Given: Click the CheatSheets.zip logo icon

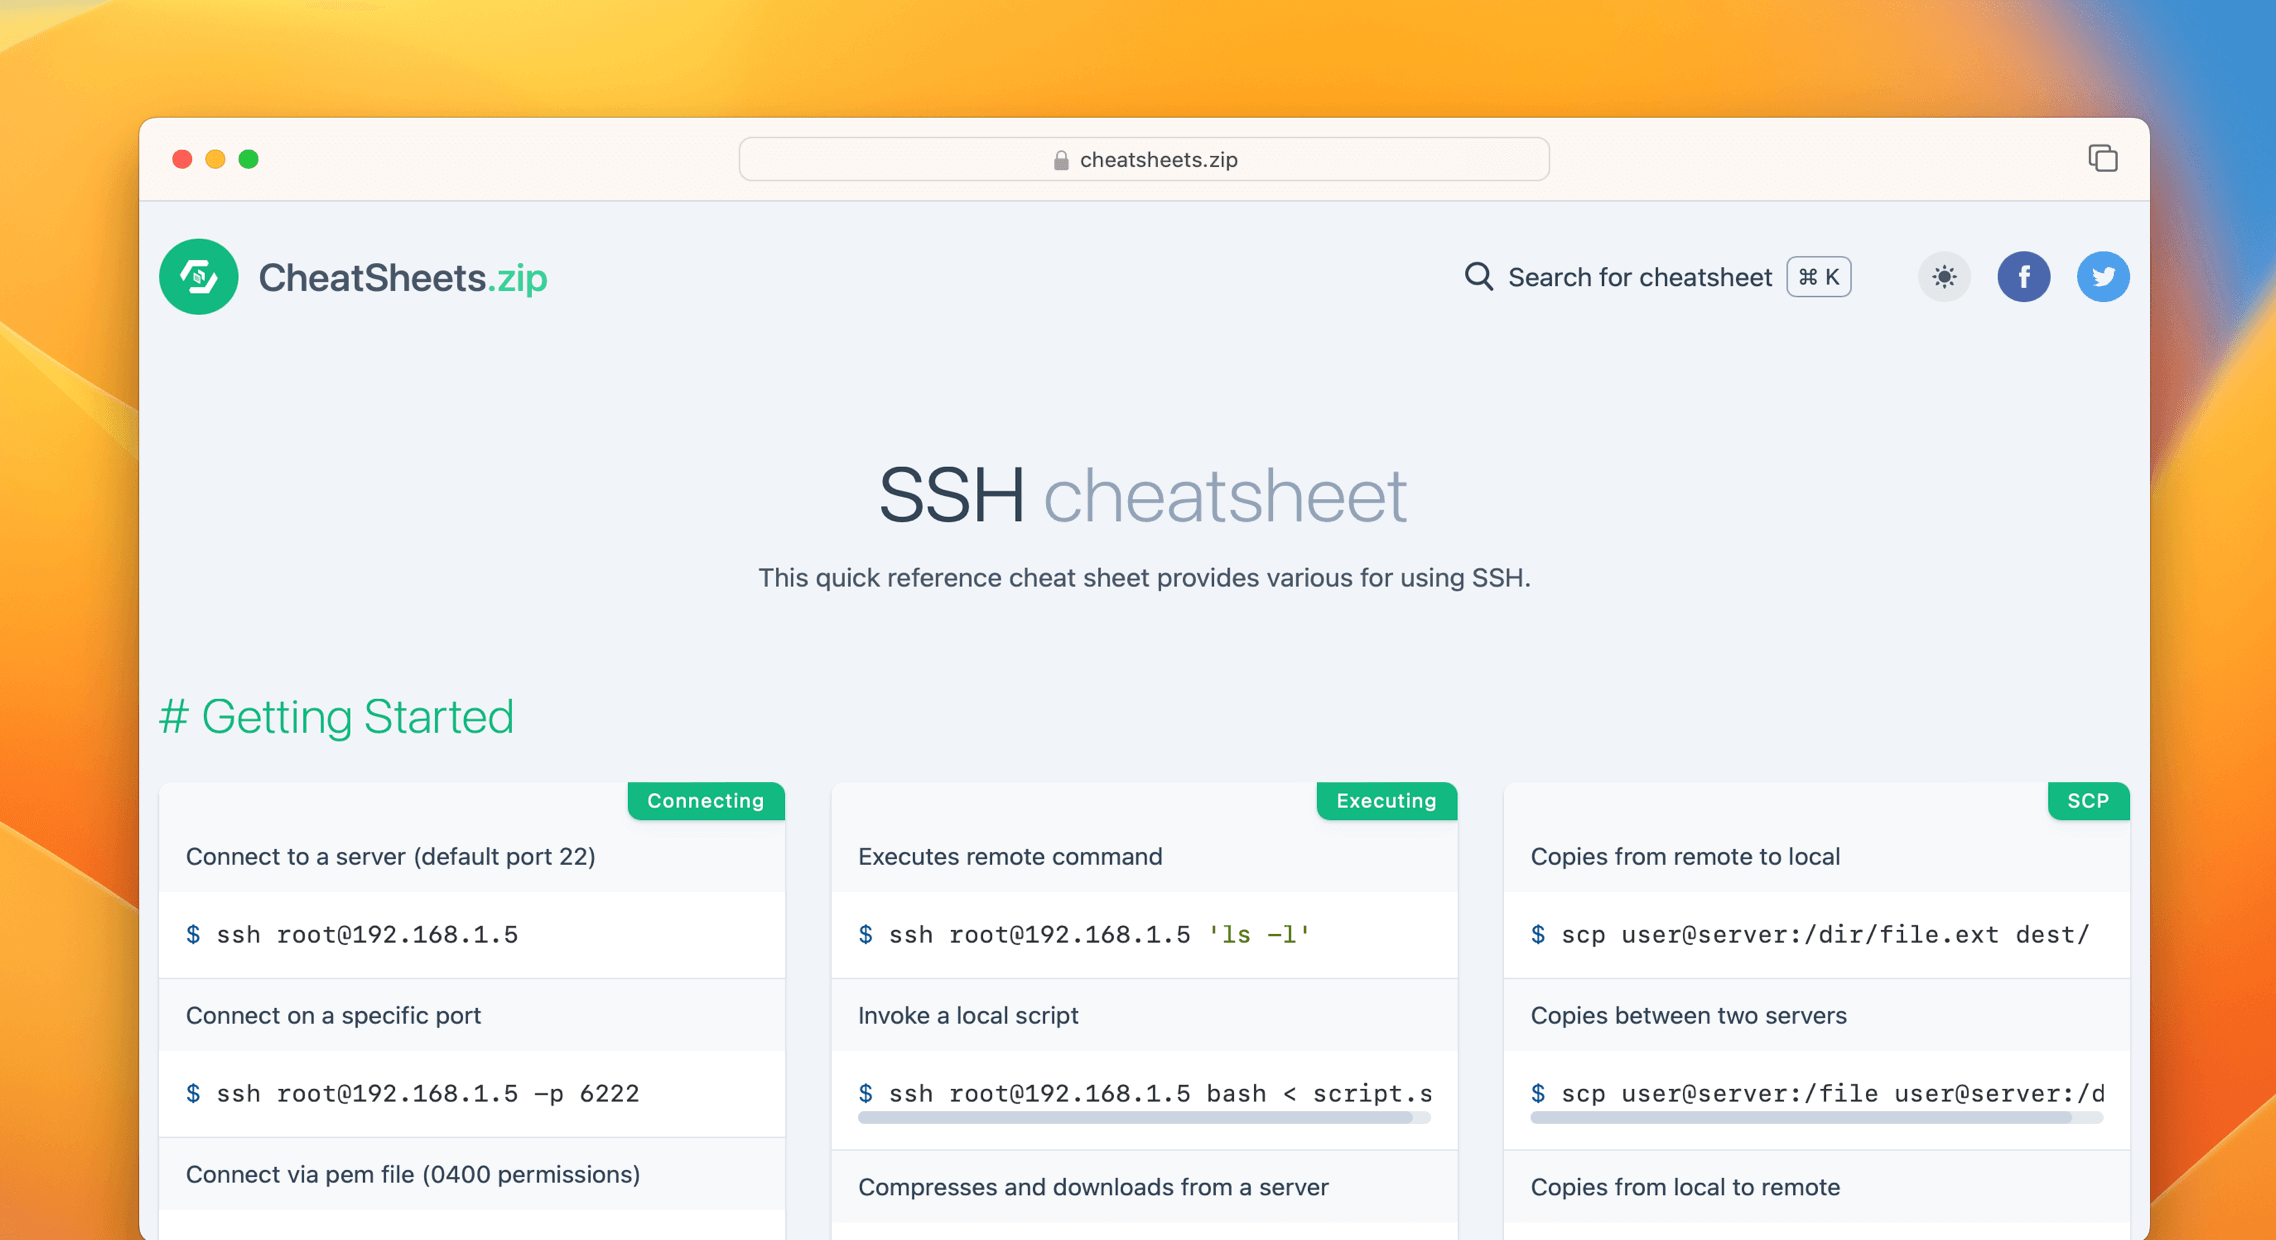Looking at the screenshot, I should tap(198, 277).
